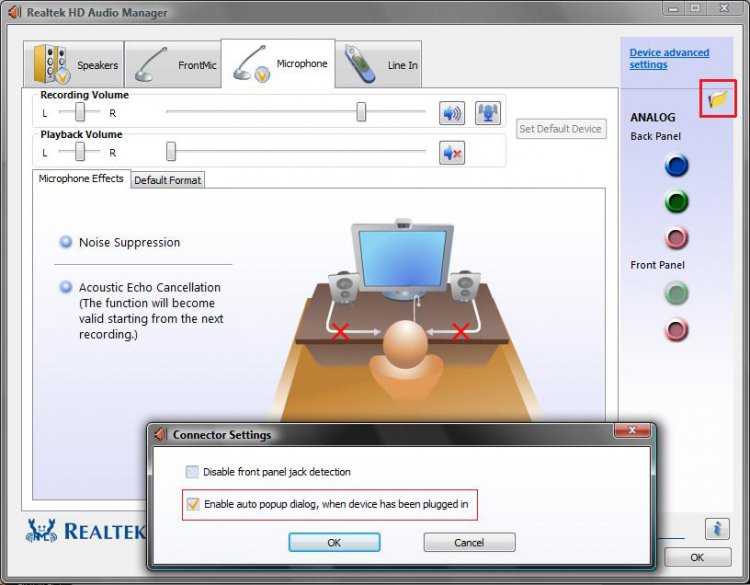Click the recording volume mute speaker icon
The height and width of the screenshot is (585, 750).
point(452,113)
